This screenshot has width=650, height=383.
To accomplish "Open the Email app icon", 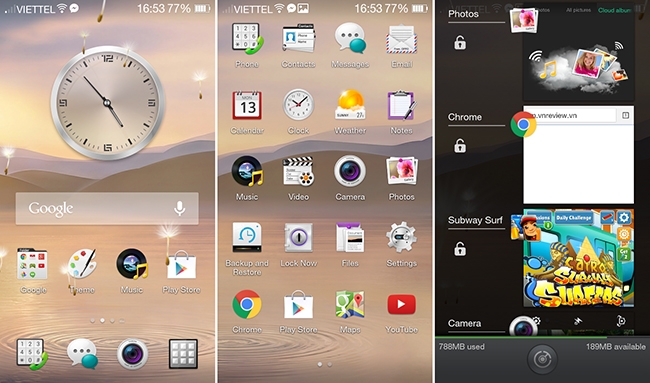I will pyautogui.click(x=401, y=39).
